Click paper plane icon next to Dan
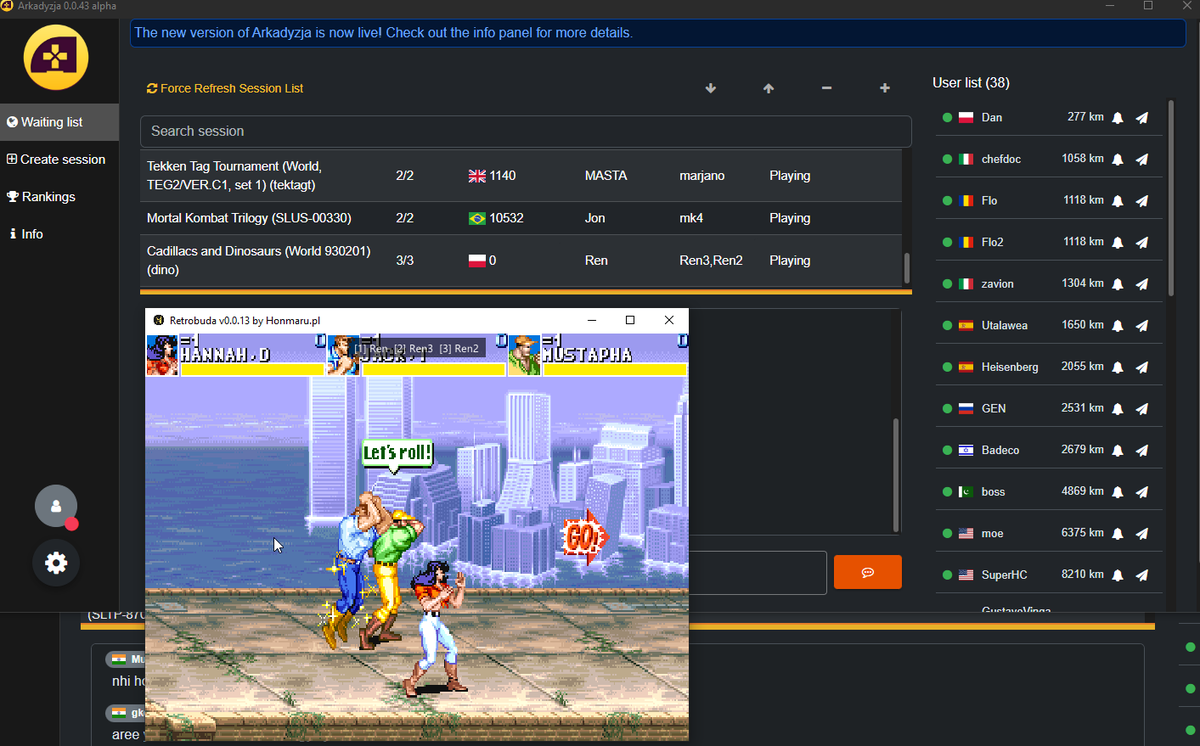This screenshot has width=1200, height=746. [1142, 118]
